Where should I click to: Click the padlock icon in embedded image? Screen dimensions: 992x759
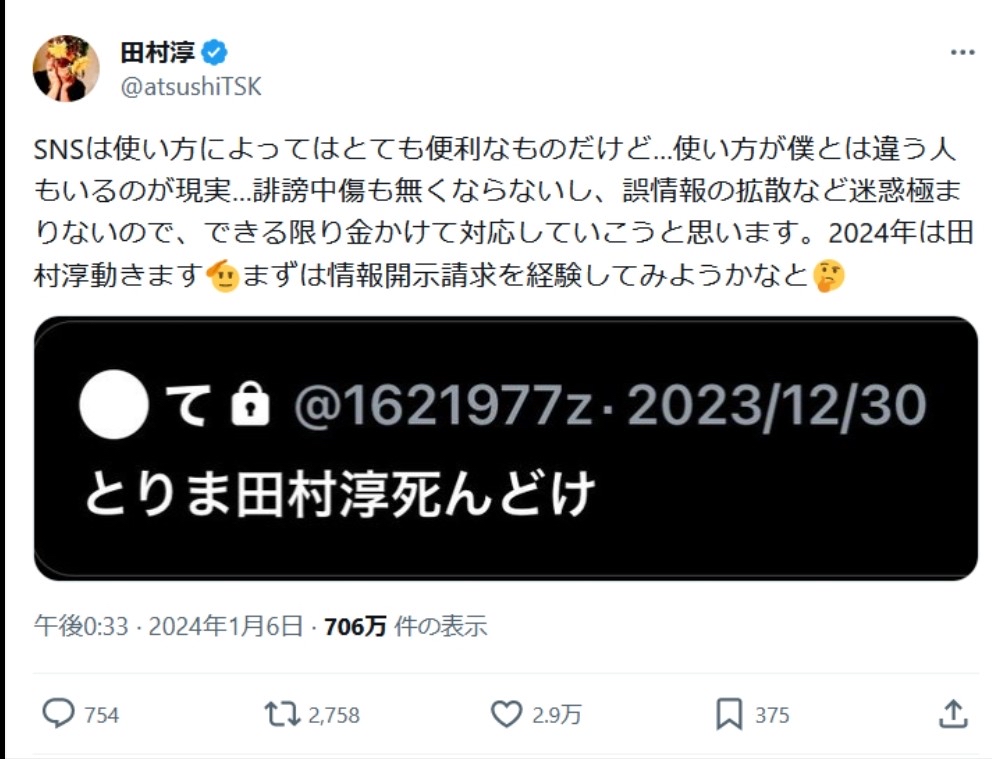[251, 404]
